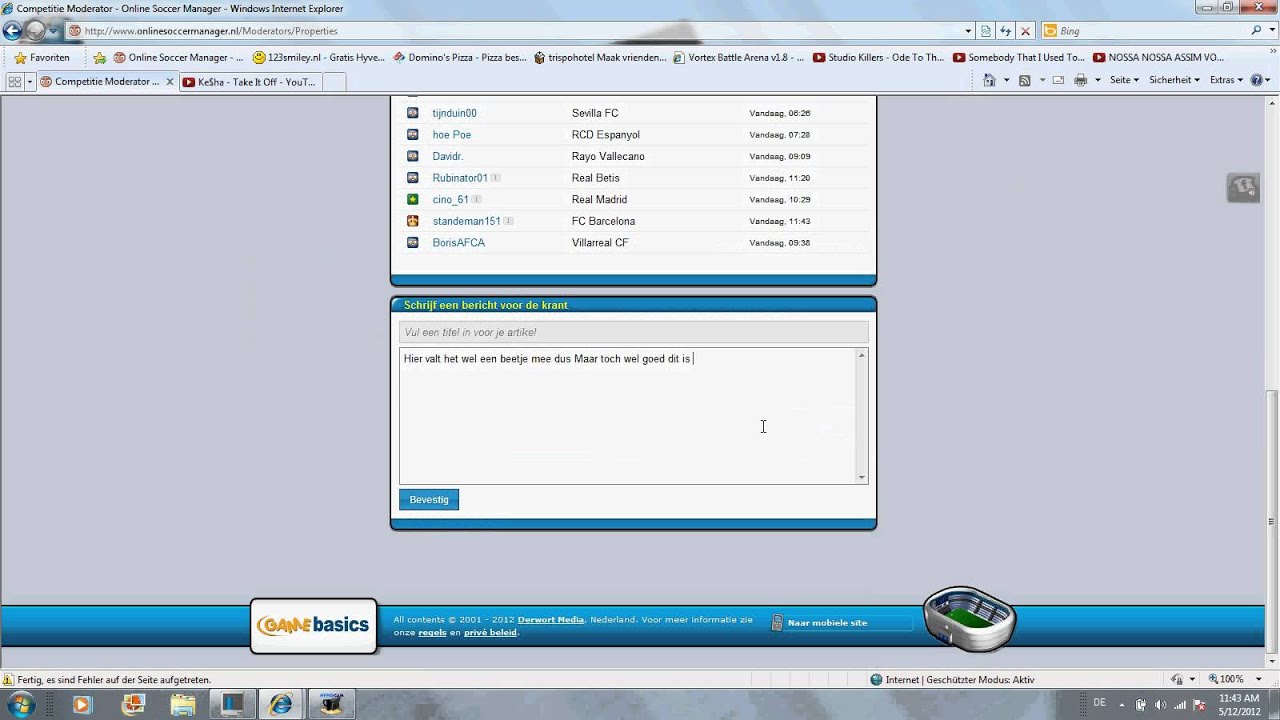
Task: Expand the Sicherheit menu
Action: coord(1174,80)
